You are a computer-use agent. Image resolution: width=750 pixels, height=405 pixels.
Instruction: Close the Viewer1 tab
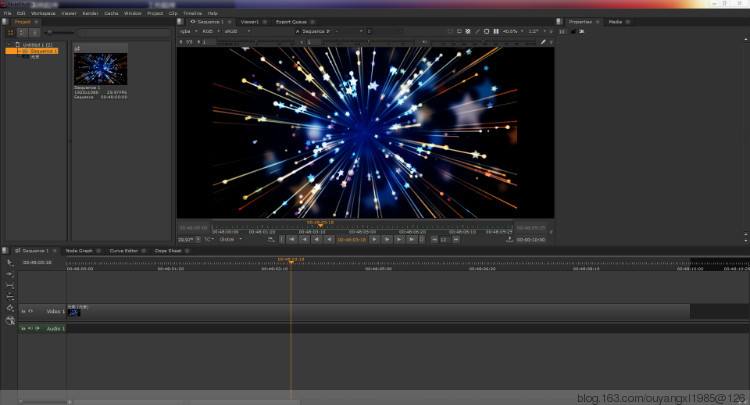tap(265, 22)
